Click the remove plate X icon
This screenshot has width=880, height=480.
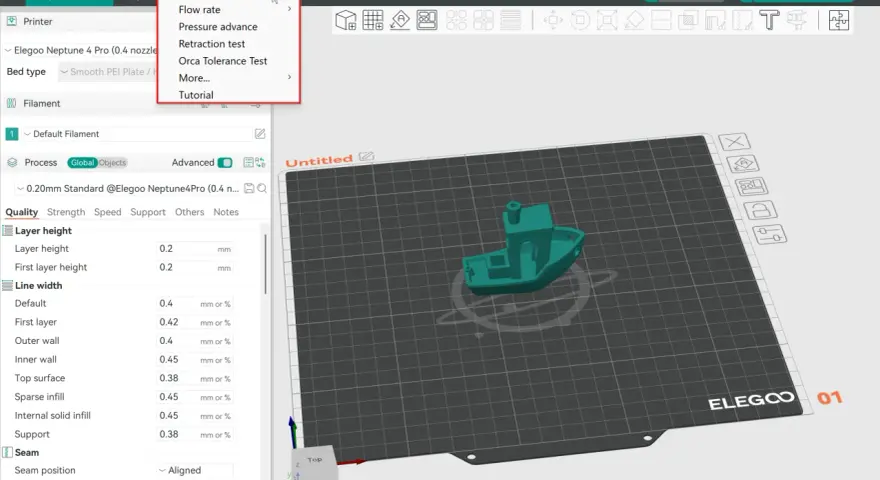735,142
